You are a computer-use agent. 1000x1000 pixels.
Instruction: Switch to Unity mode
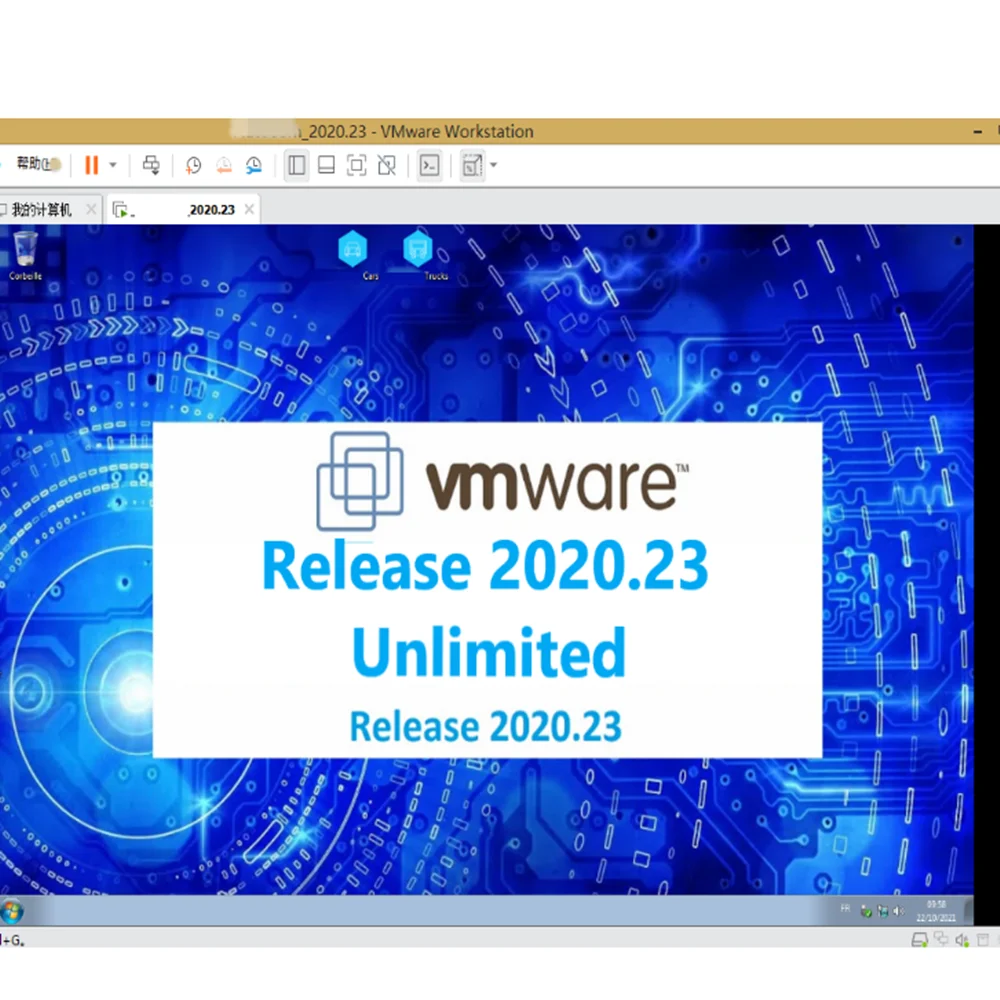(x=386, y=166)
